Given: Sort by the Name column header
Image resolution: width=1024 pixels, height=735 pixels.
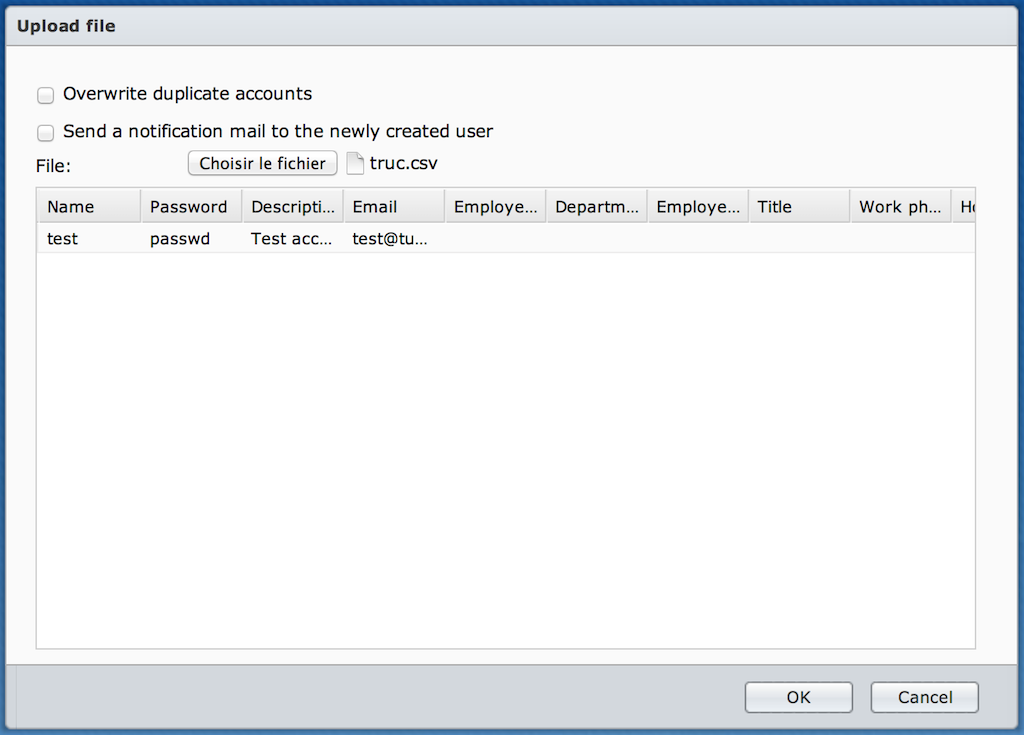Looking at the screenshot, I should (89, 206).
